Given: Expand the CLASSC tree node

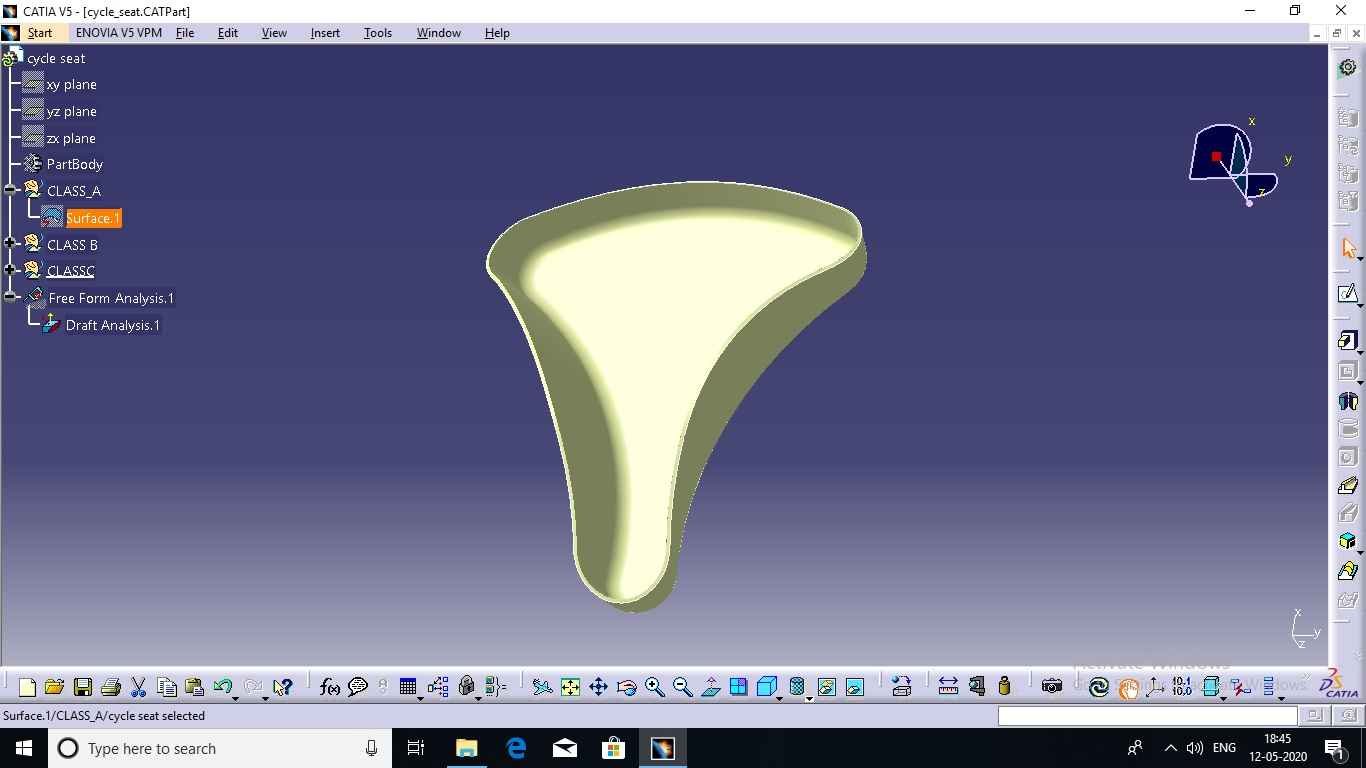Looking at the screenshot, I should click(x=11, y=270).
